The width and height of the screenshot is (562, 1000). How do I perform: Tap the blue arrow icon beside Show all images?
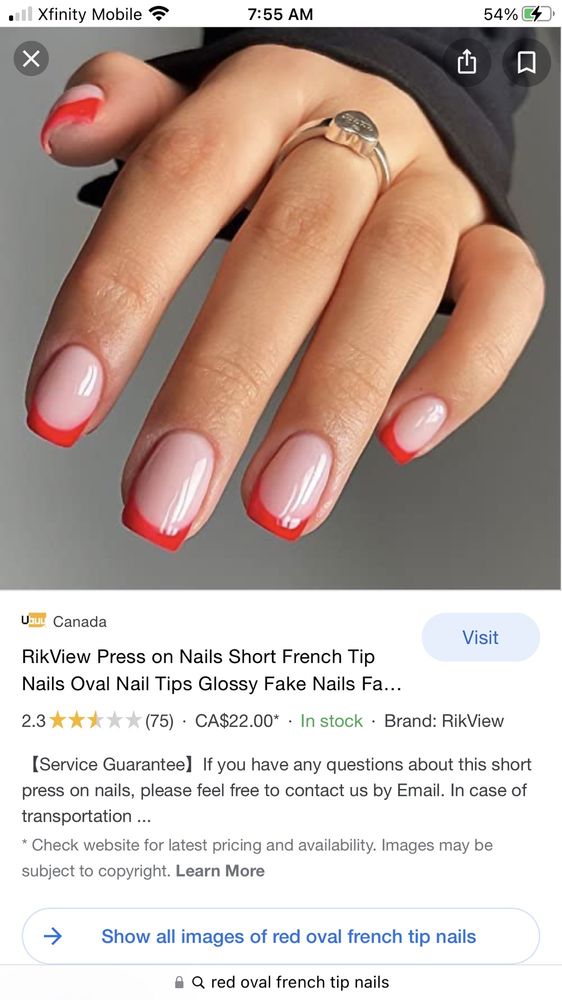pos(53,936)
